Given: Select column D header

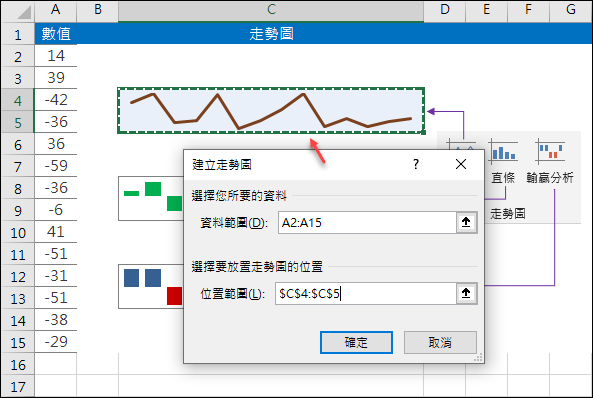Looking at the screenshot, I should 445,10.
